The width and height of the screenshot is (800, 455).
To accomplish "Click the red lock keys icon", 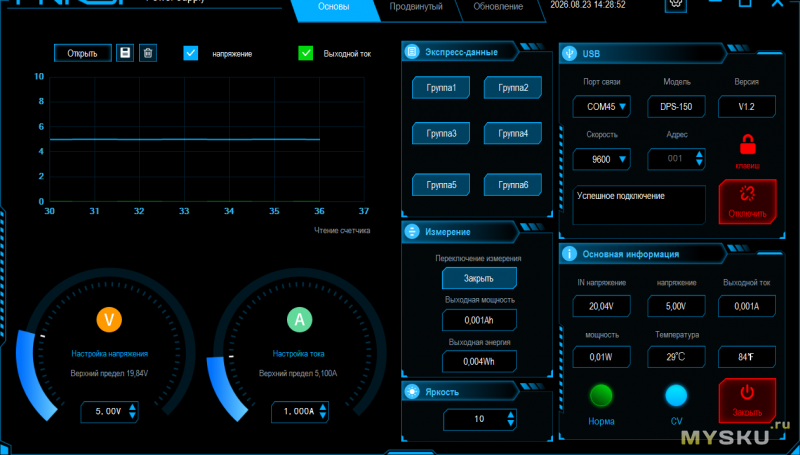I will 747,145.
